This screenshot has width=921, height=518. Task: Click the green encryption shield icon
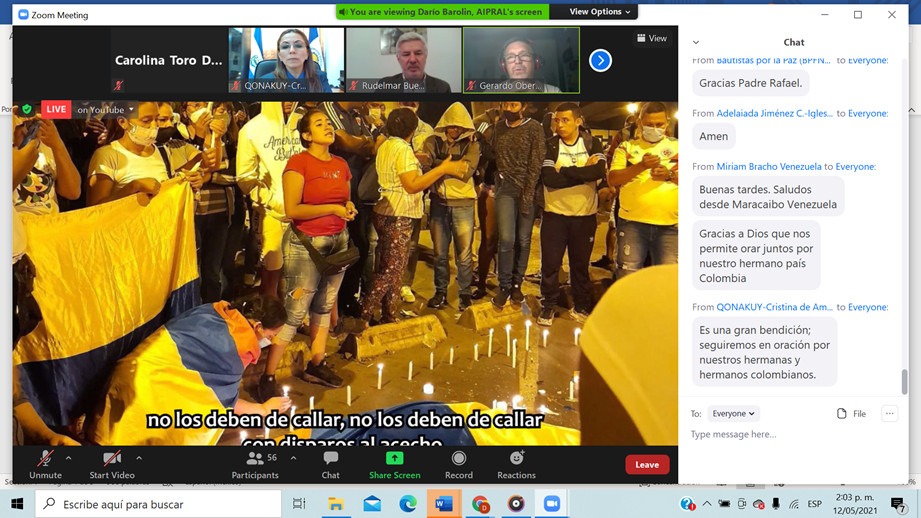pos(27,109)
